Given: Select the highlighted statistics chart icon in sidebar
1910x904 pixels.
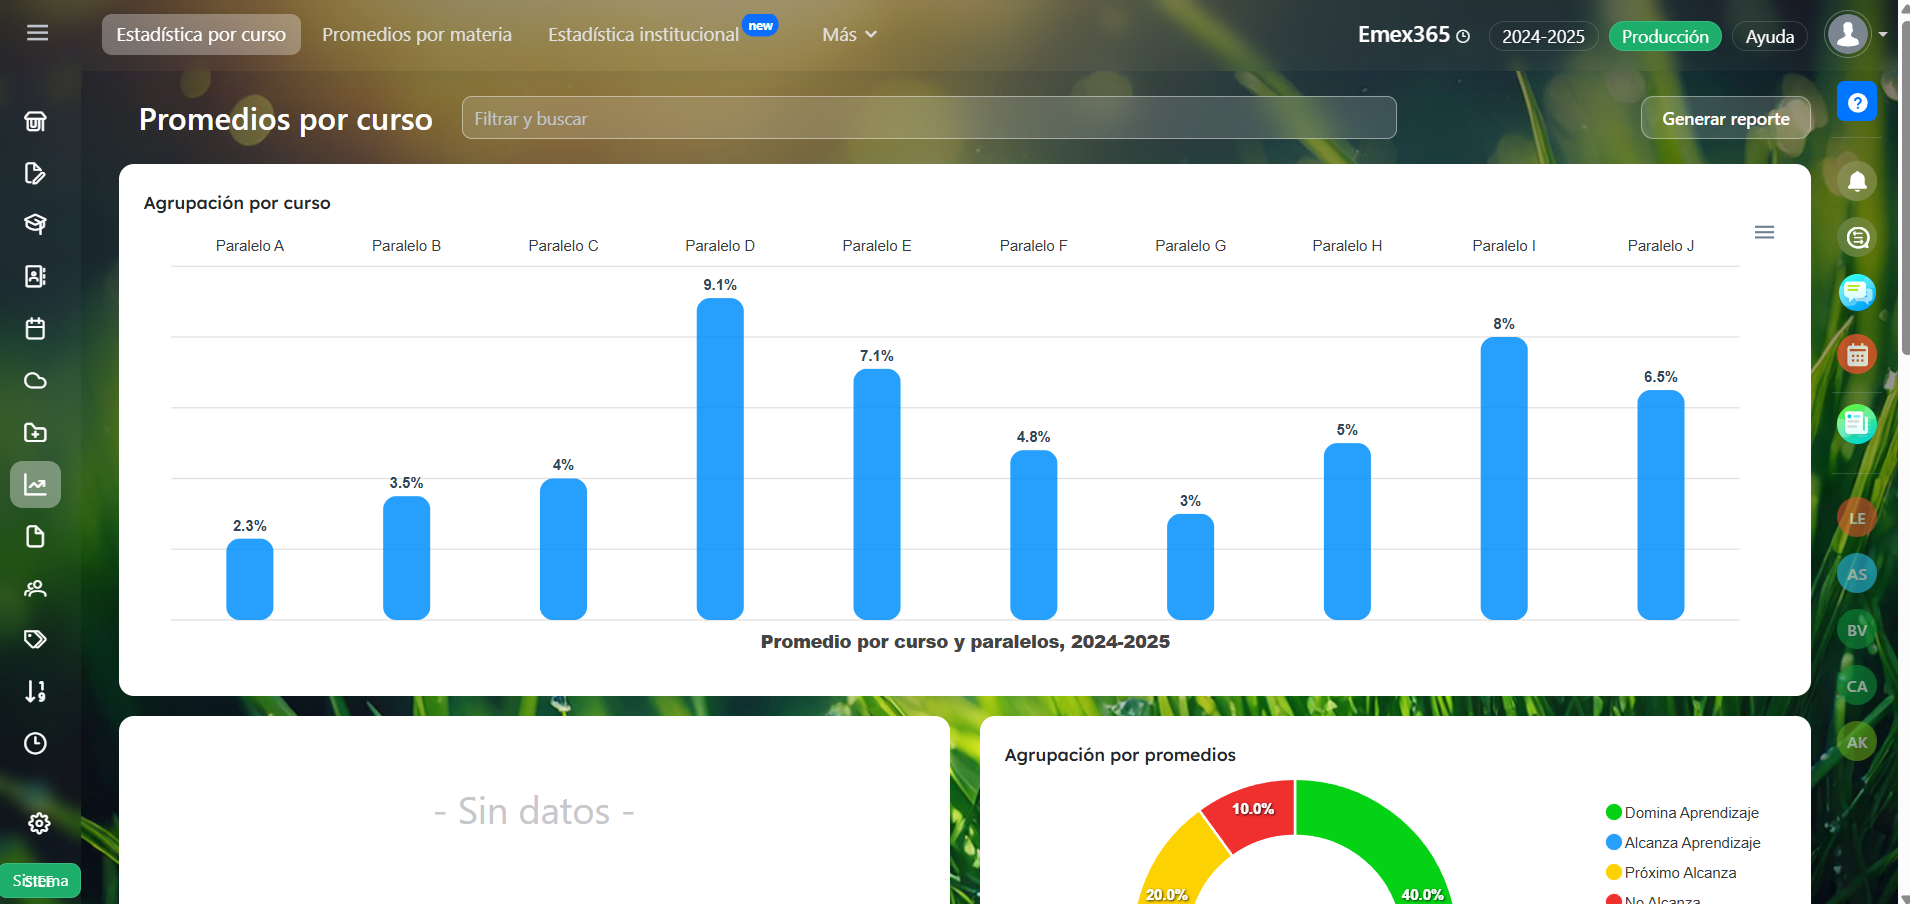Looking at the screenshot, I should [x=35, y=485].
